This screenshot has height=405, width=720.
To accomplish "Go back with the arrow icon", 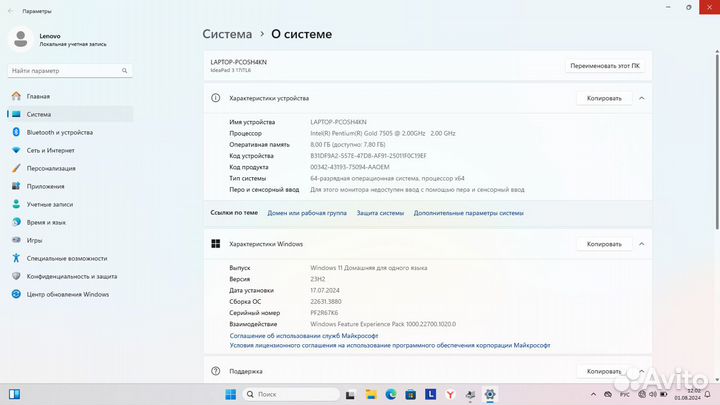I will click(11, 11).
